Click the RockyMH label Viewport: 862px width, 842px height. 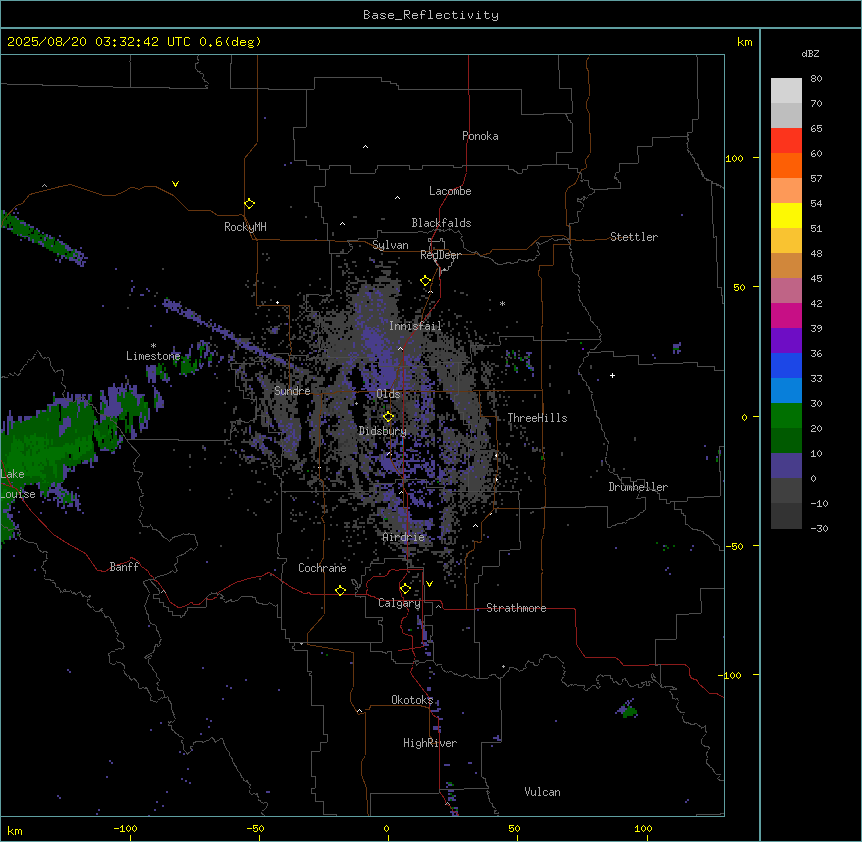click(x=245, y=227)
